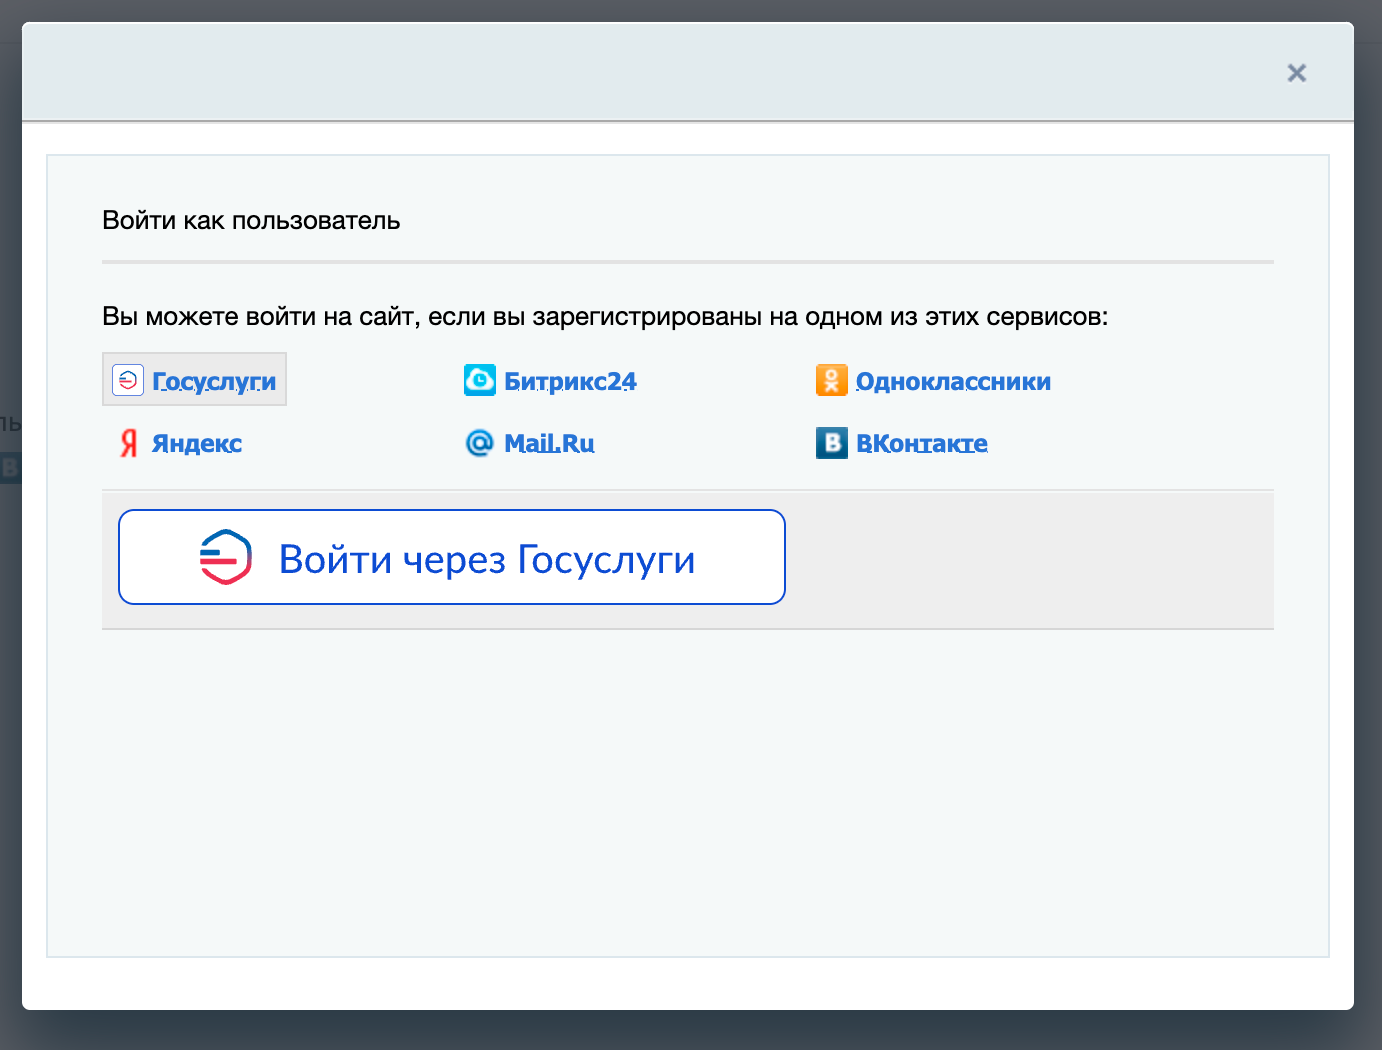Choose the ВКонтакте text link

pyautogui.click(x=922, y=443)
